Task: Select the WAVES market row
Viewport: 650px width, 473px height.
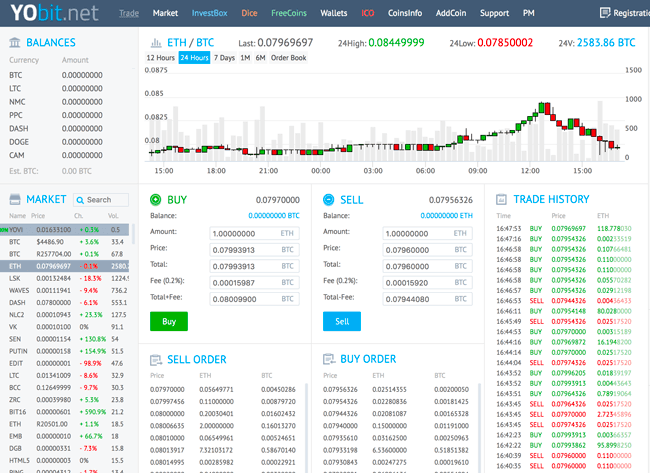Action: point(65,290)
